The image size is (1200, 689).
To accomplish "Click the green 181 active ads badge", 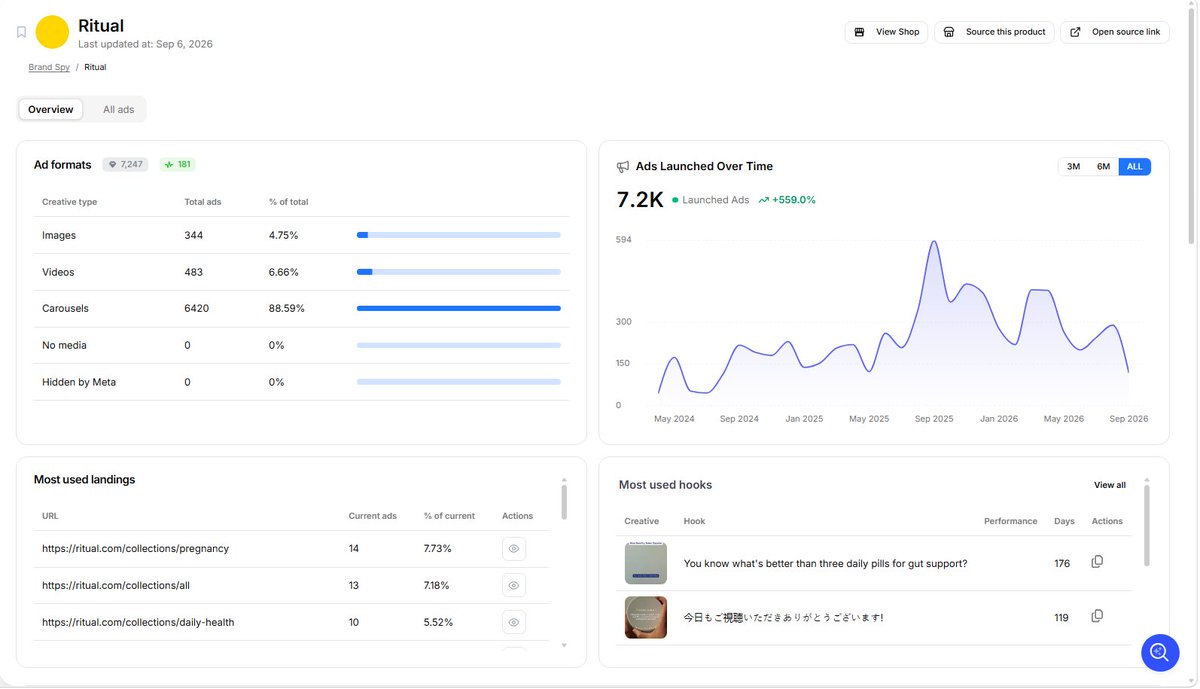I will 178,165.
